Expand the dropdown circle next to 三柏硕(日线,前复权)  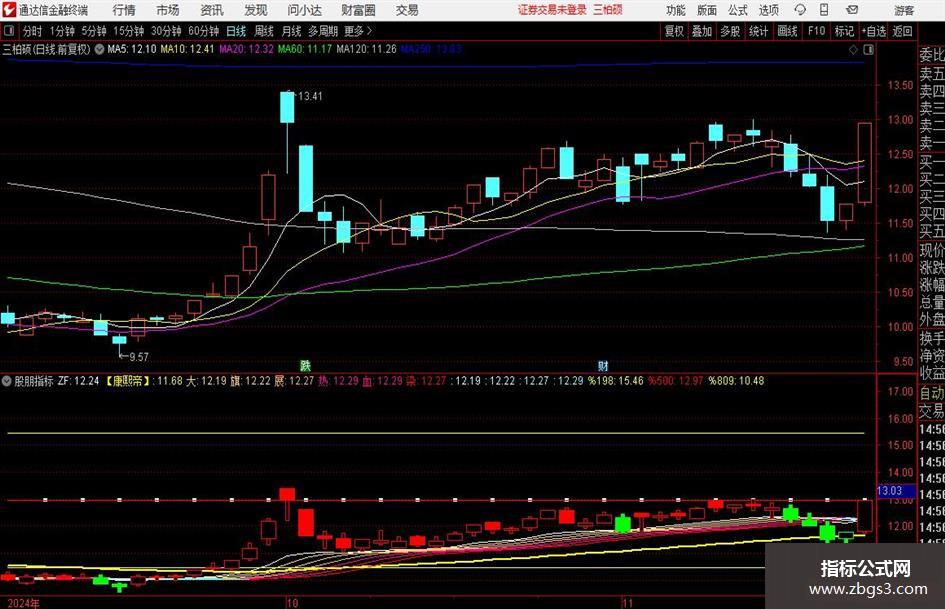99,49
